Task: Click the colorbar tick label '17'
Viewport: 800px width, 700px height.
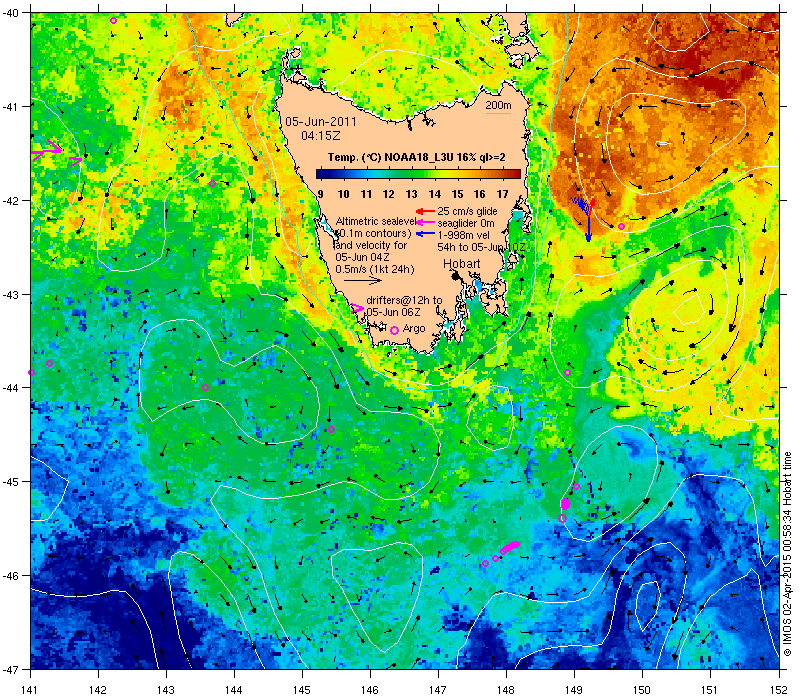Action: pos(503,194)
